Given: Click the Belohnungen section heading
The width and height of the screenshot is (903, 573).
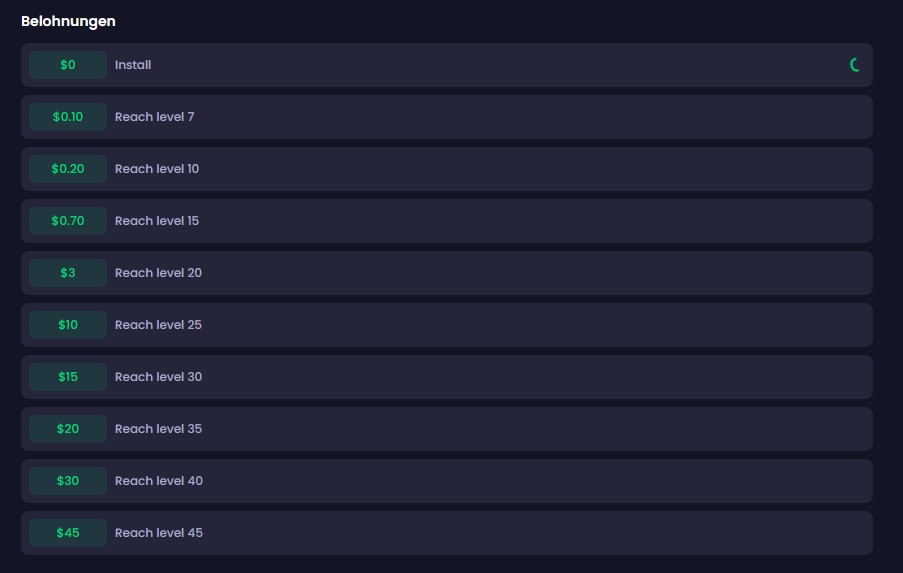Looking at the screenshot, I should [x=69, y=21].
